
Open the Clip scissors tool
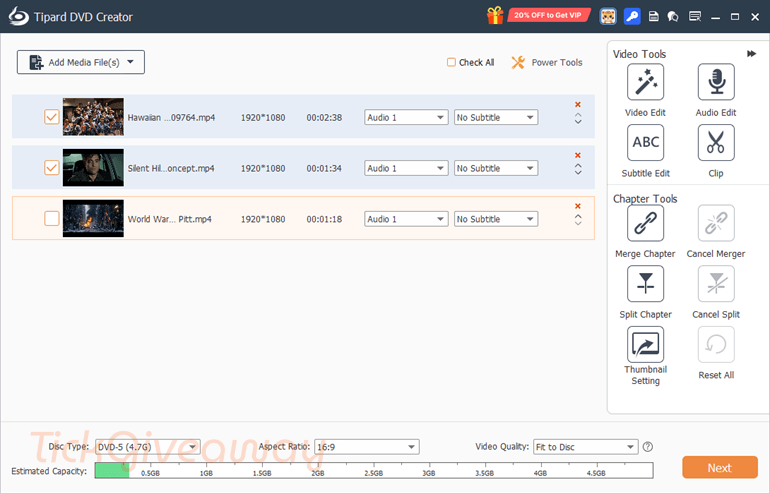tap(716, 143)
